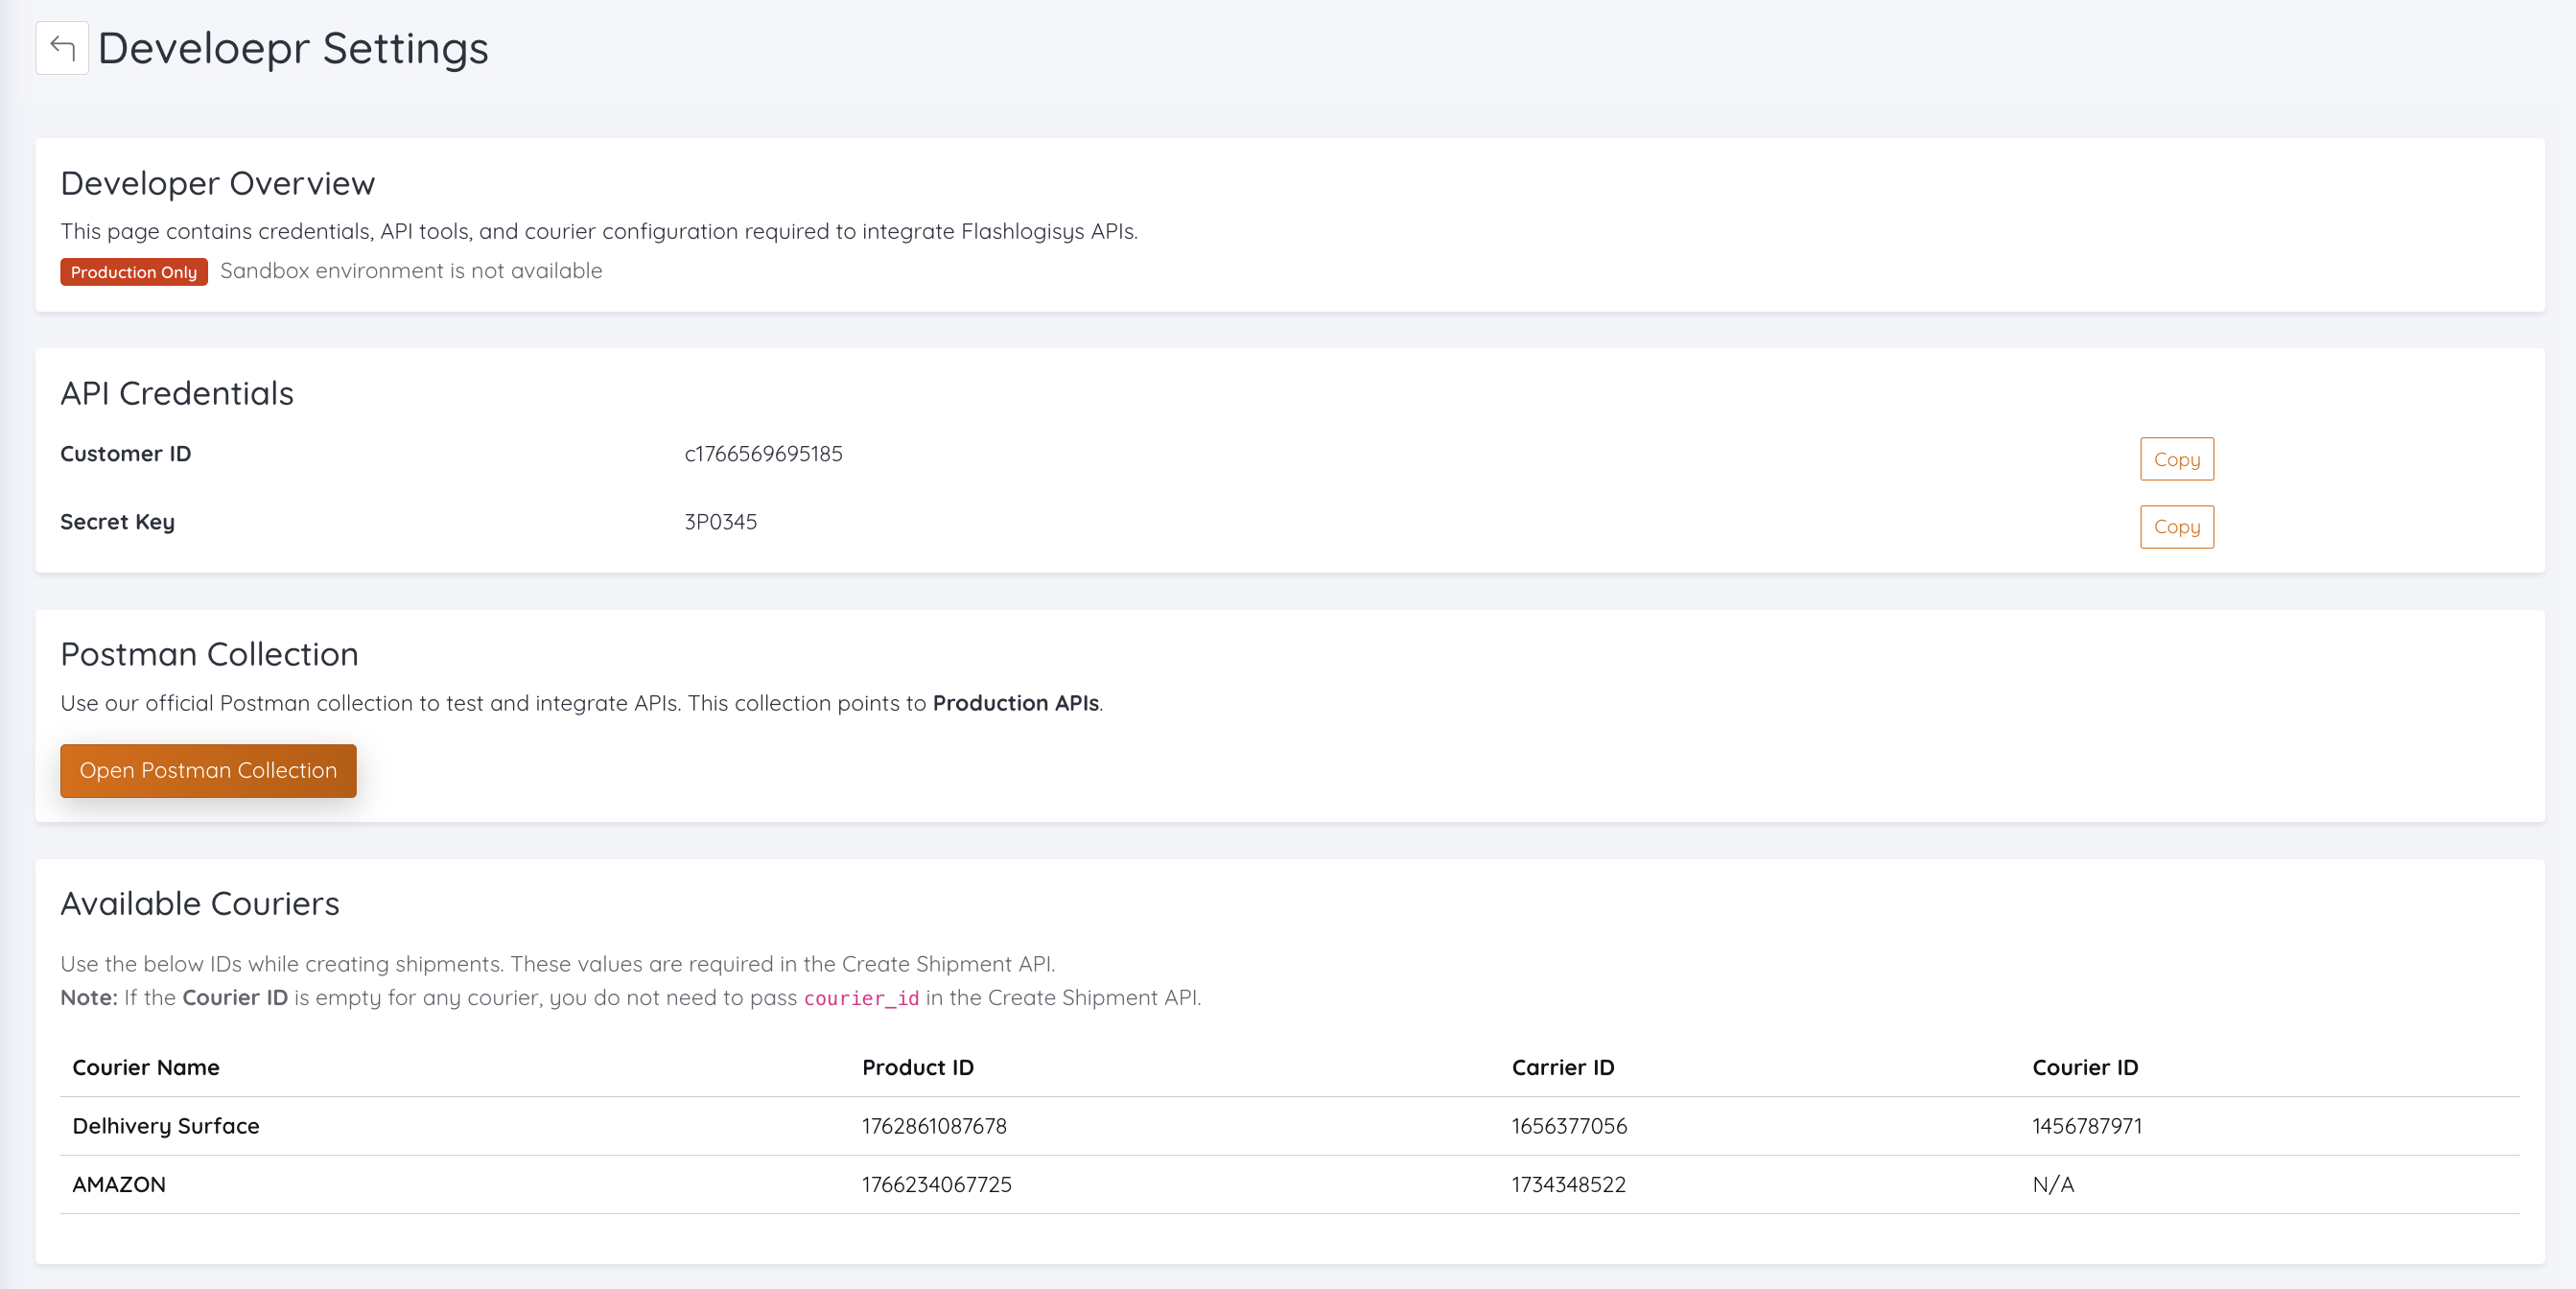Click the Developer Overview heading

click(x=217, y=183)
